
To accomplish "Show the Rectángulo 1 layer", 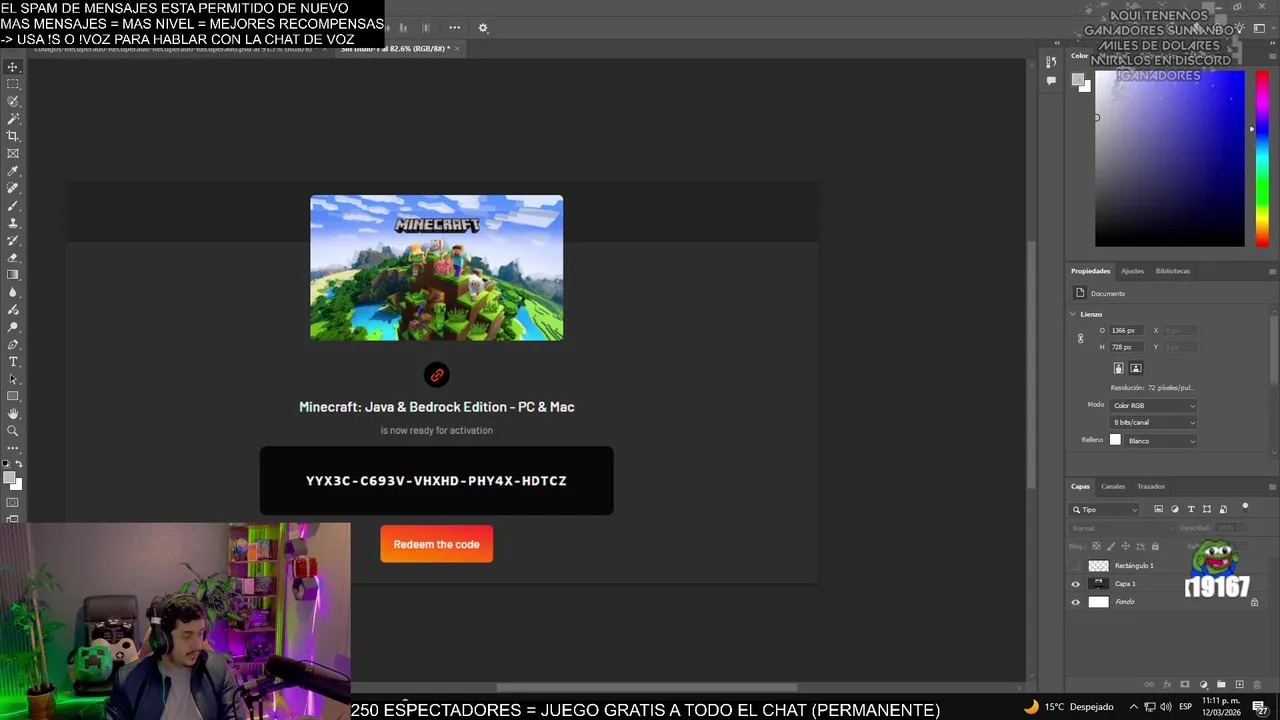I will [x=1076, y=566].
